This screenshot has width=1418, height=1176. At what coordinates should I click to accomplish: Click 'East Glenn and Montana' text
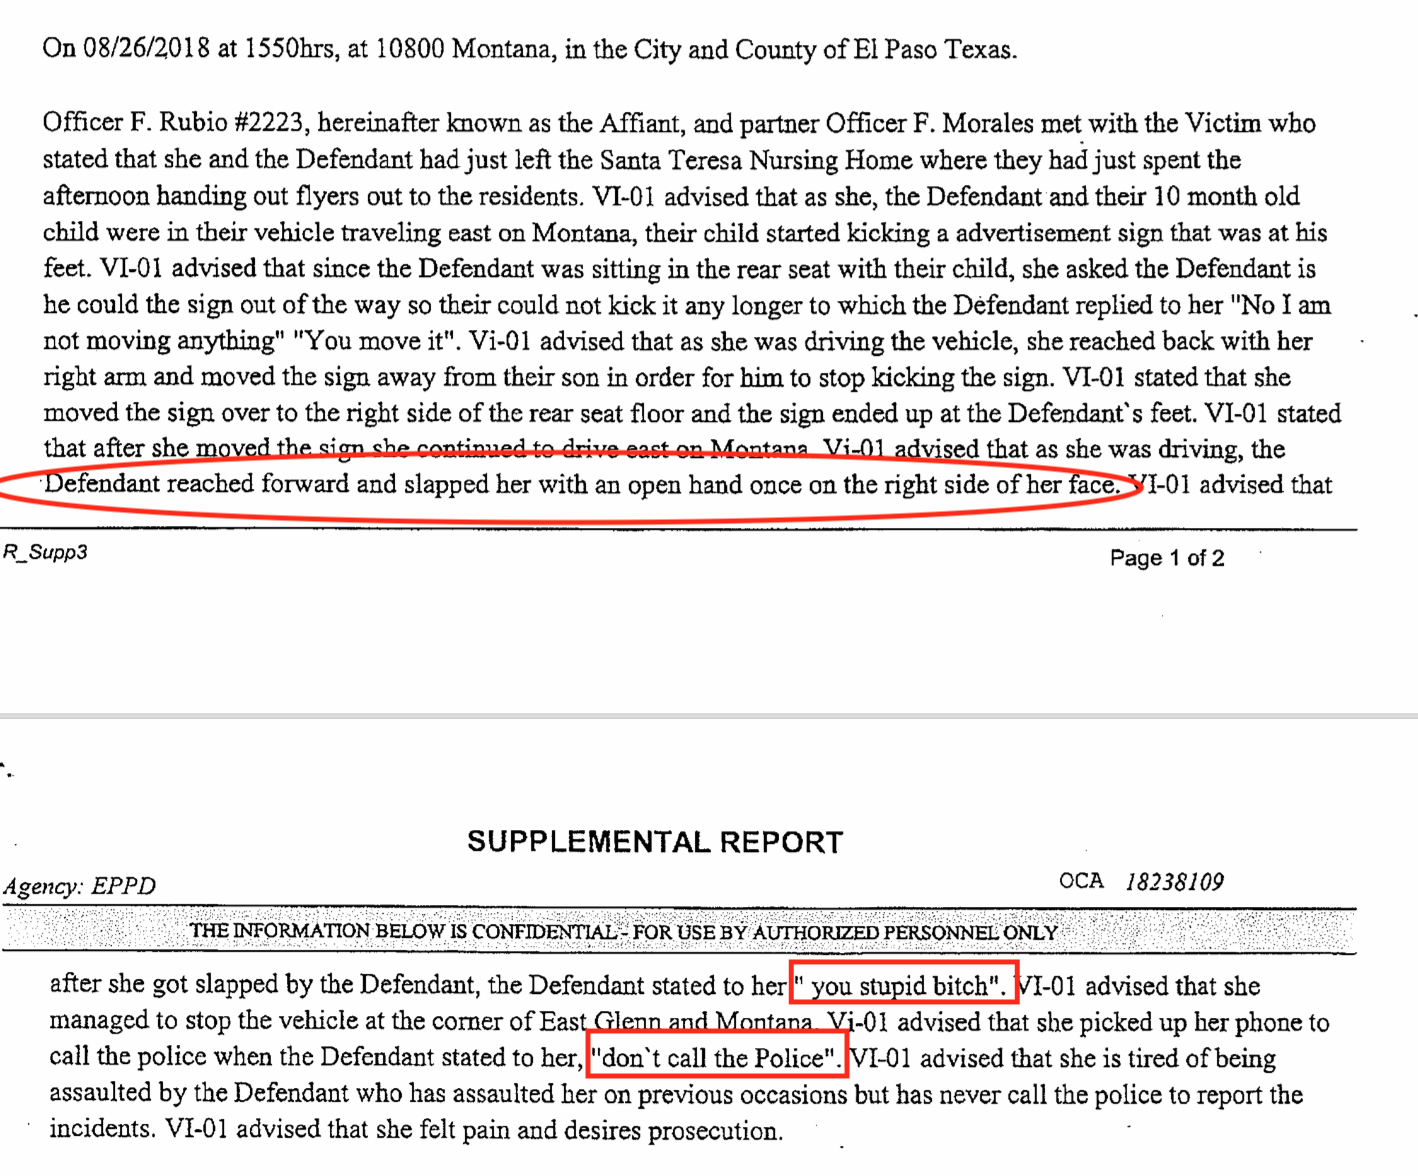pyautogui.click(x=676, y=1022)
